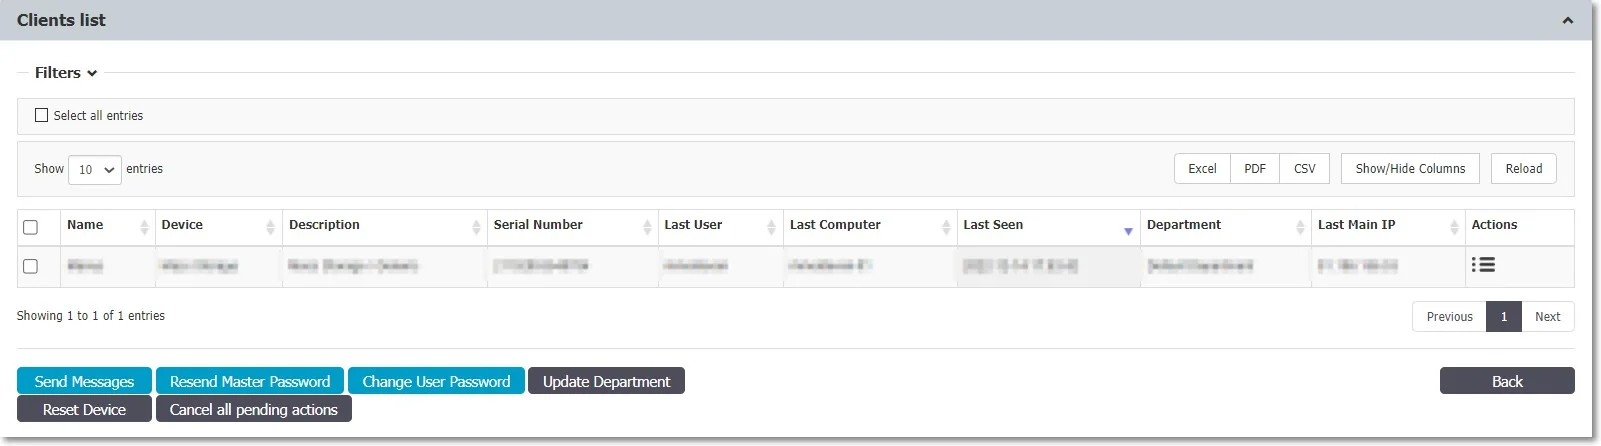
Task: Sort by the Device column
Action: coord(219,226)
